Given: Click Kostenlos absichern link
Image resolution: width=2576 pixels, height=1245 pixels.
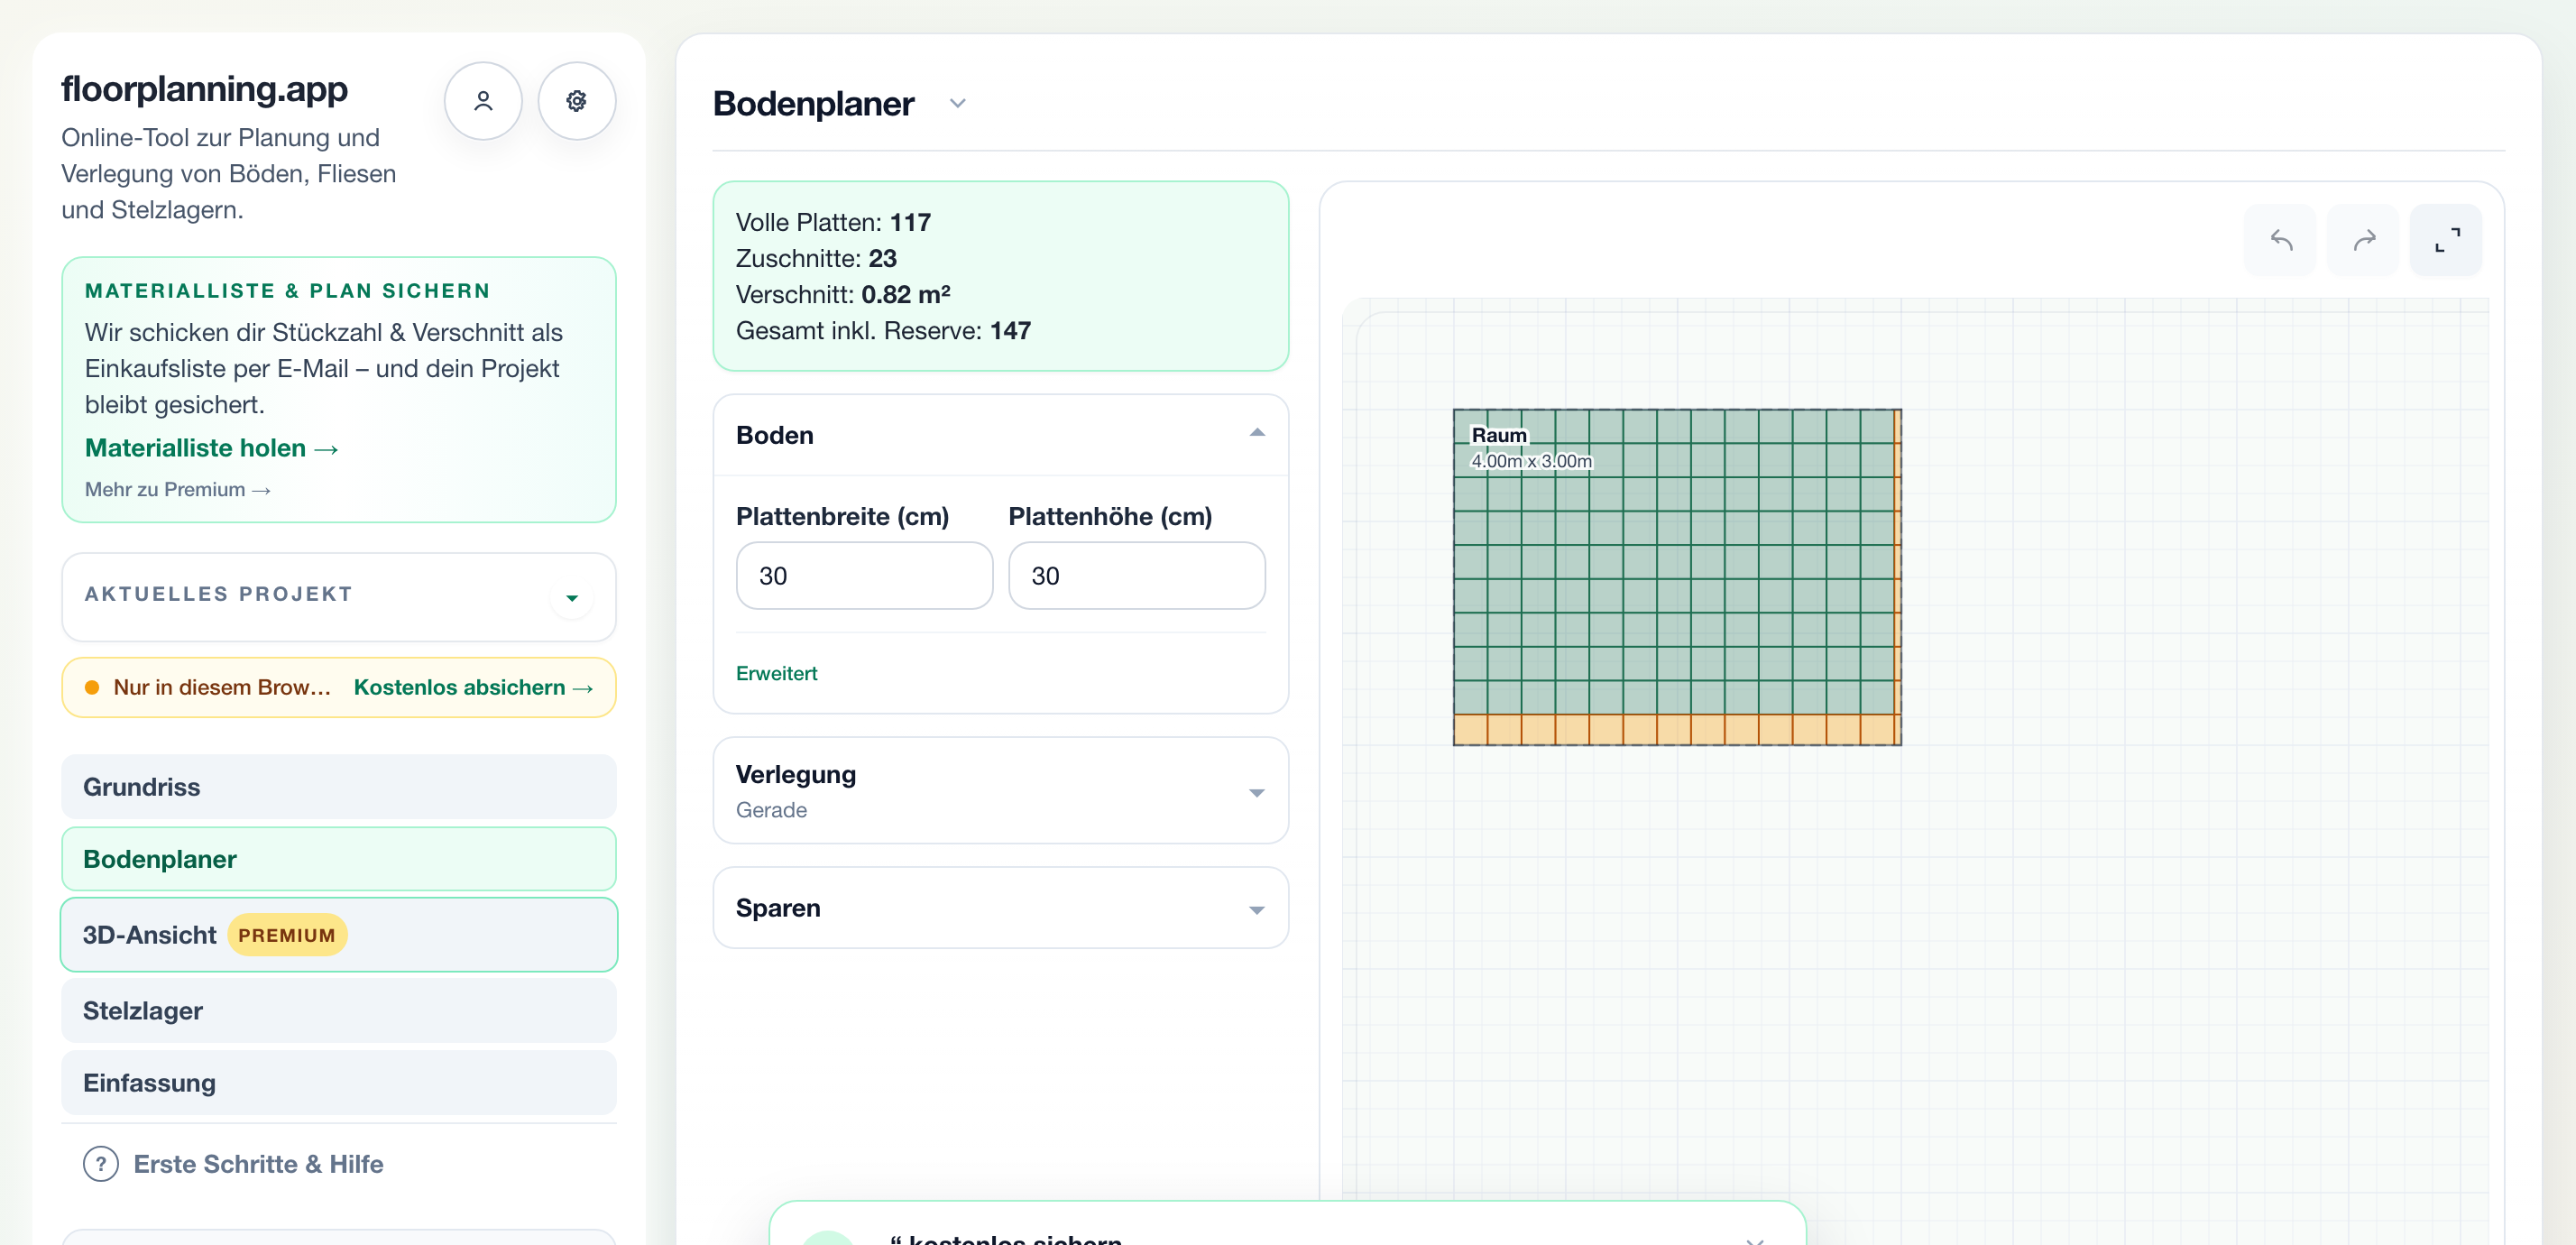Looking at the screenshot, I should pyautogui.click(x=474, y=688).
